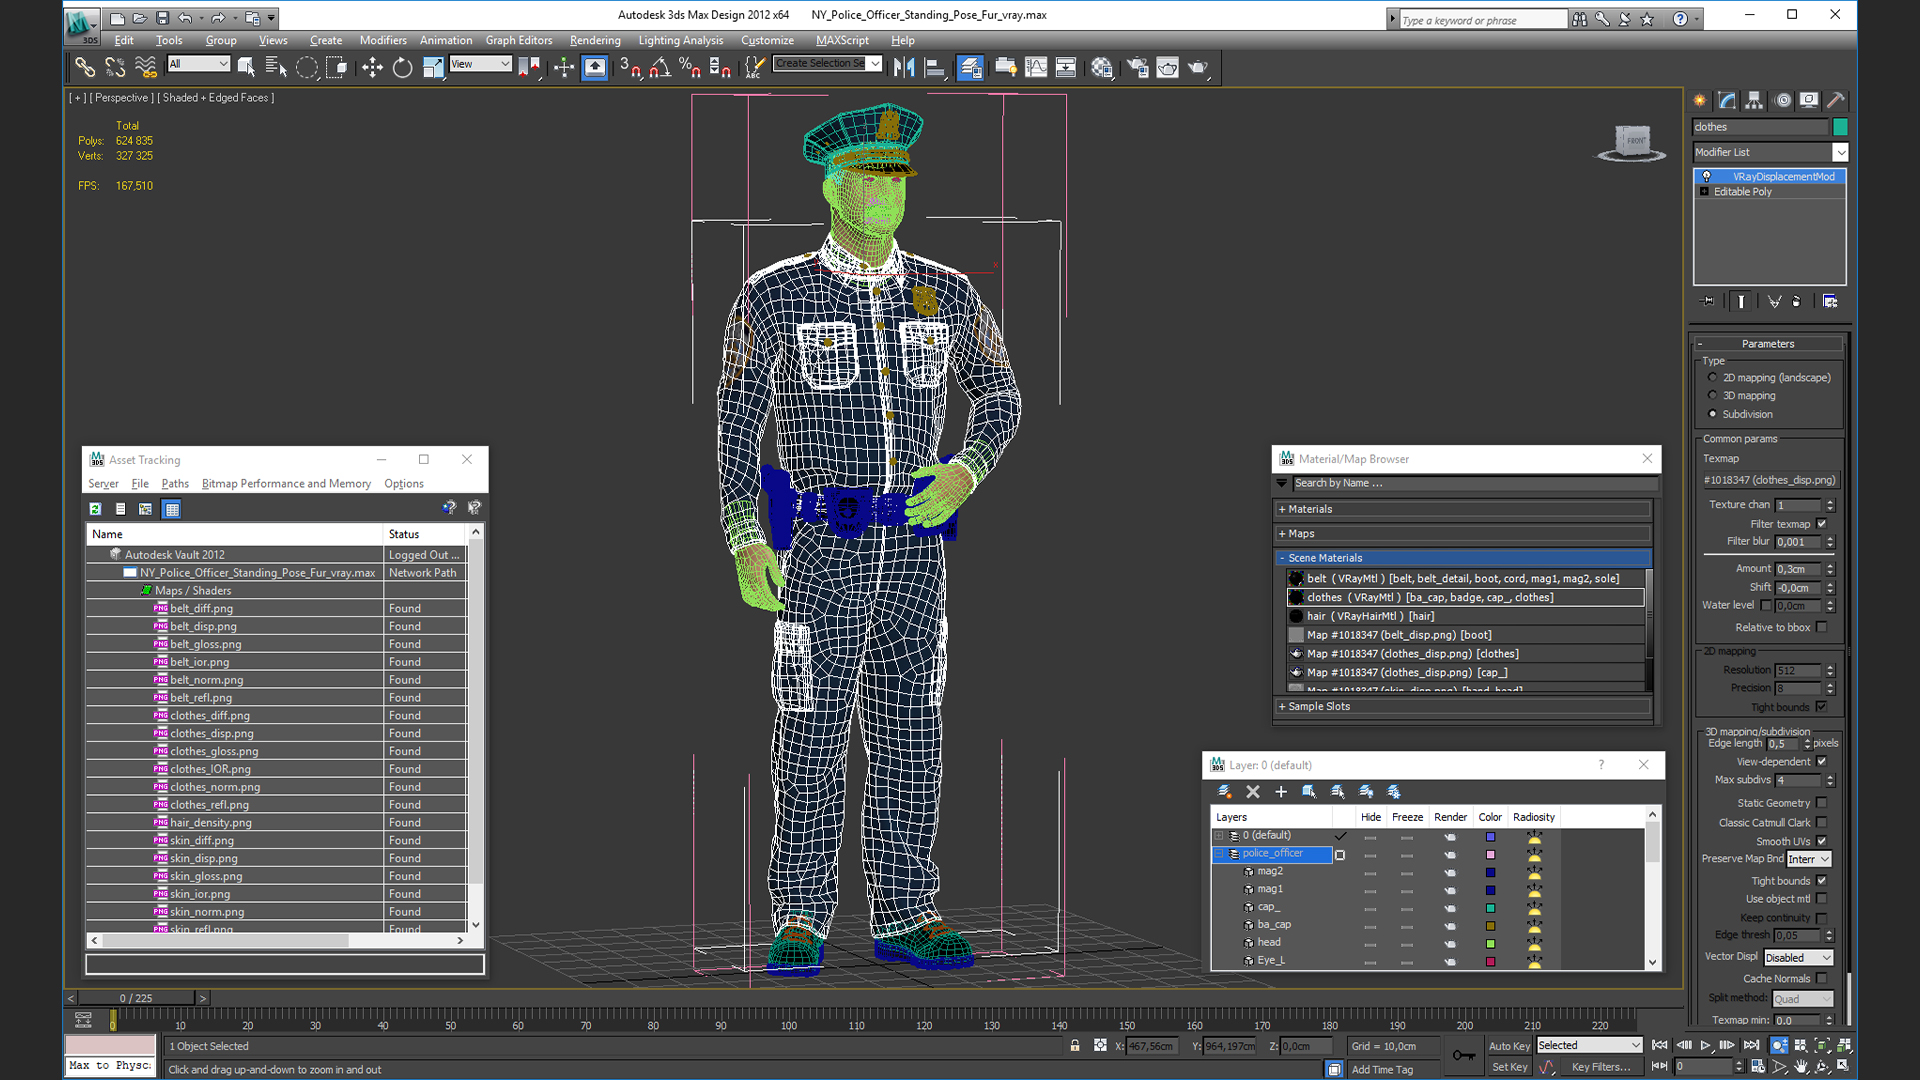Screen dimensions: 1920x1080
Task: Toggle VRayDisplacementMod lightbulb on/off
Action: (1707, 176)
